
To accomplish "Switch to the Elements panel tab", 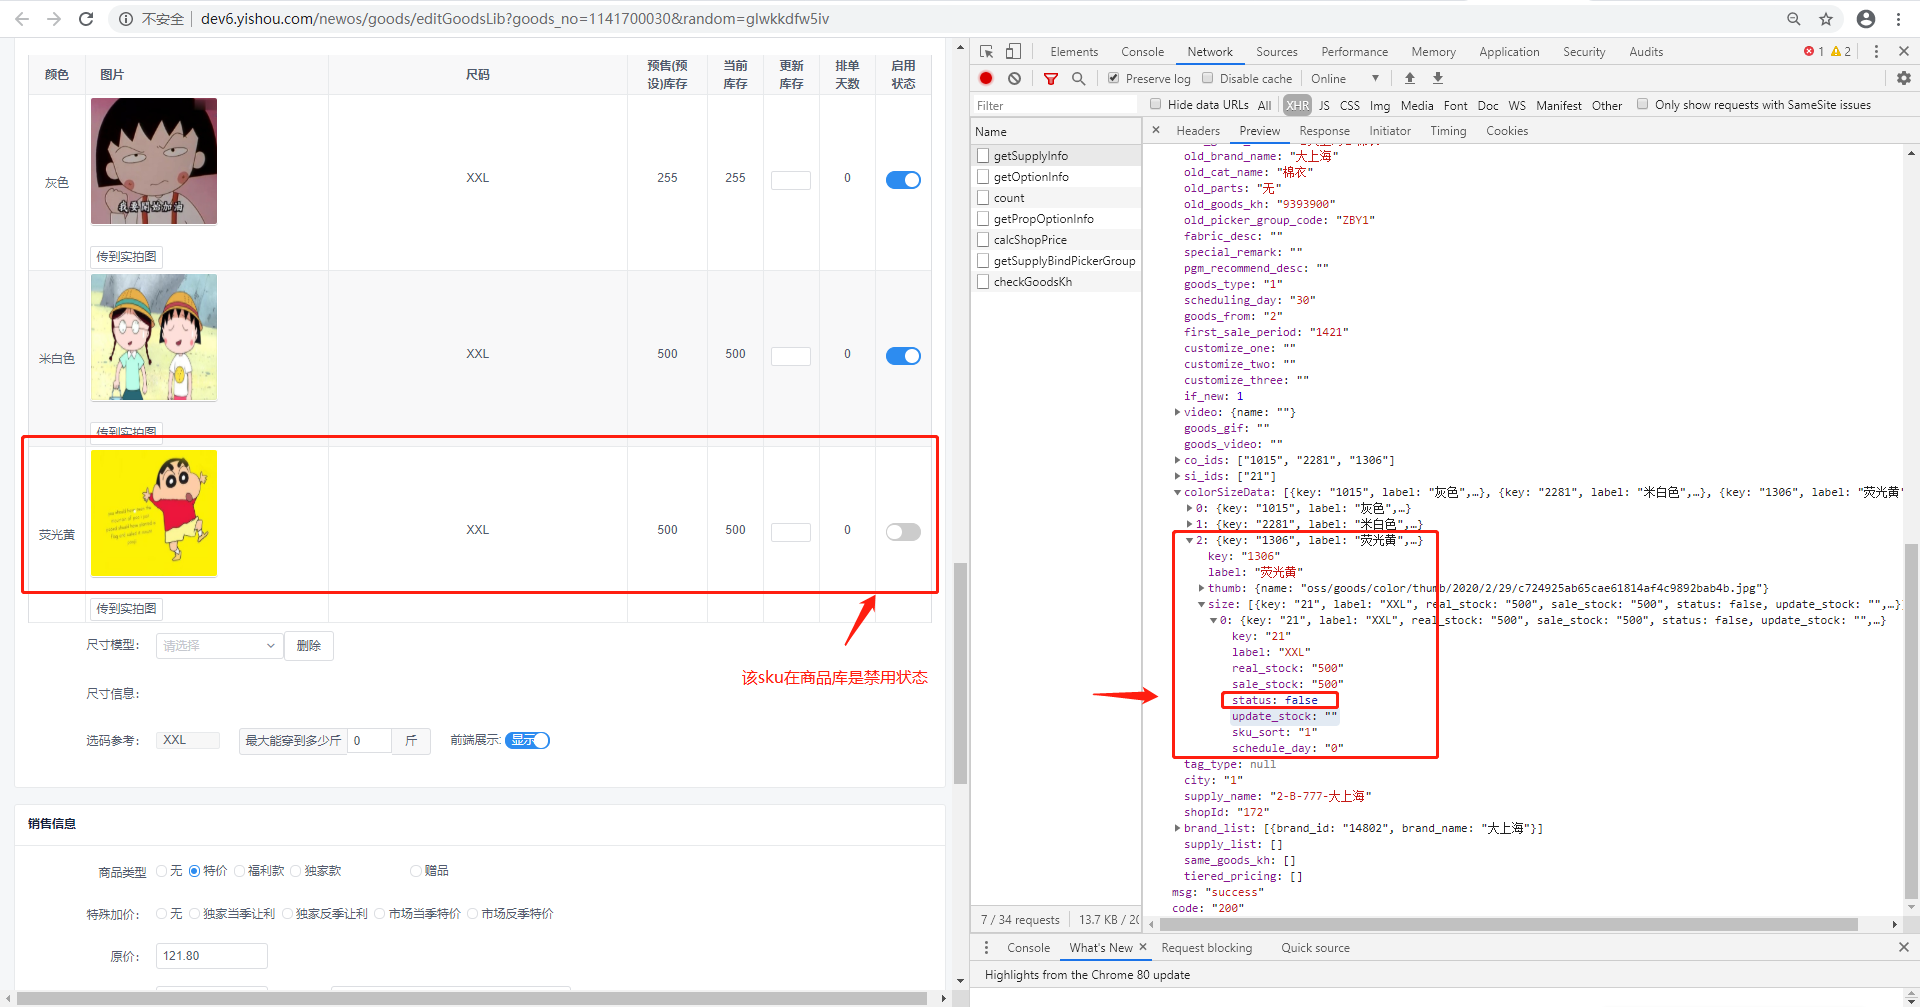I will coord(1074,51).
